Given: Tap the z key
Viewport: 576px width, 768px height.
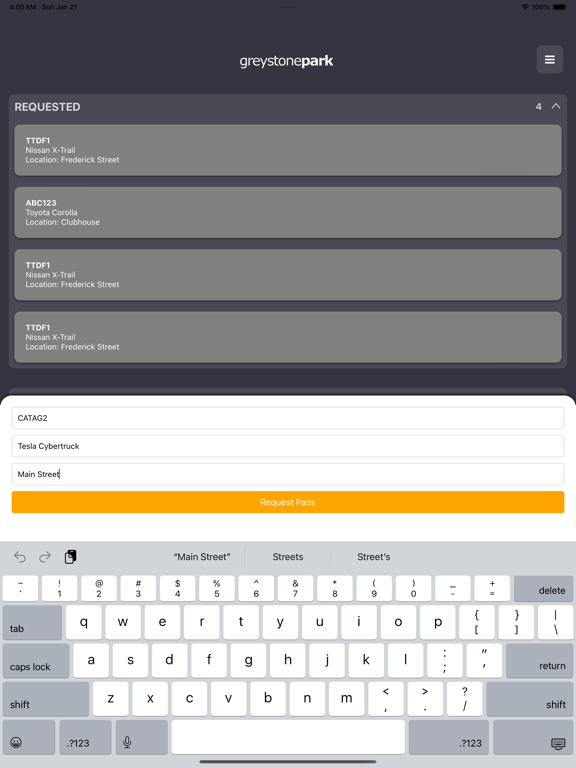Looking at the screenshot, I should coord(111,699).
